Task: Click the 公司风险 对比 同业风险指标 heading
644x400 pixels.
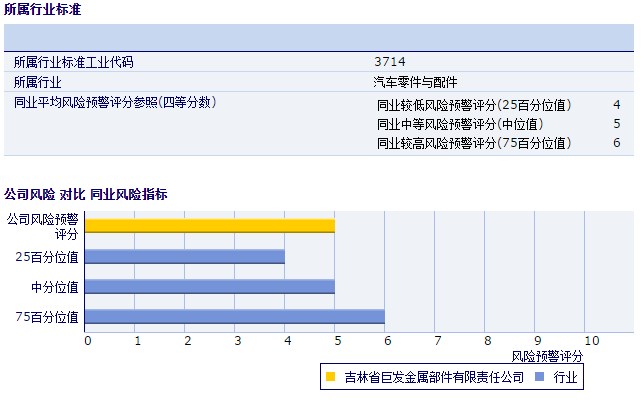Action: click(x=86, y=194)
